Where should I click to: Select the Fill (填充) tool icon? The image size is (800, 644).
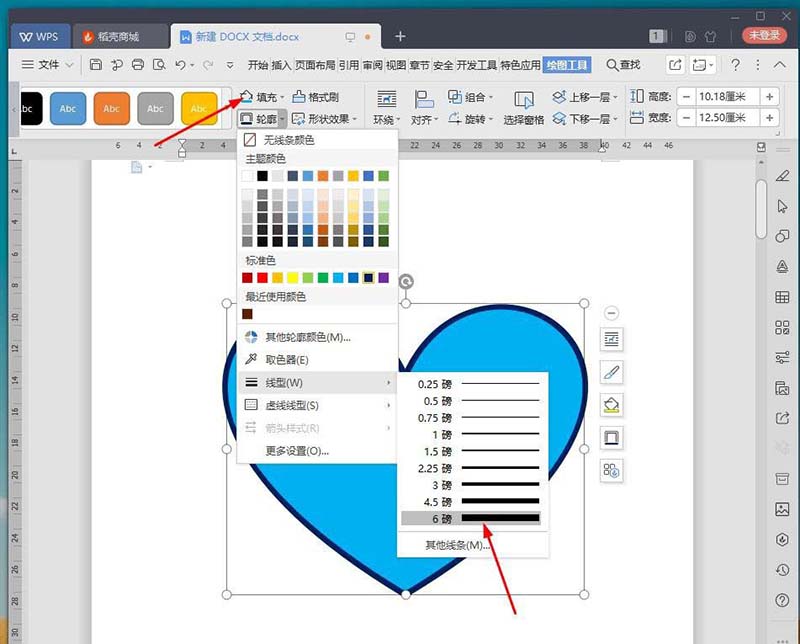click(245, 98)
